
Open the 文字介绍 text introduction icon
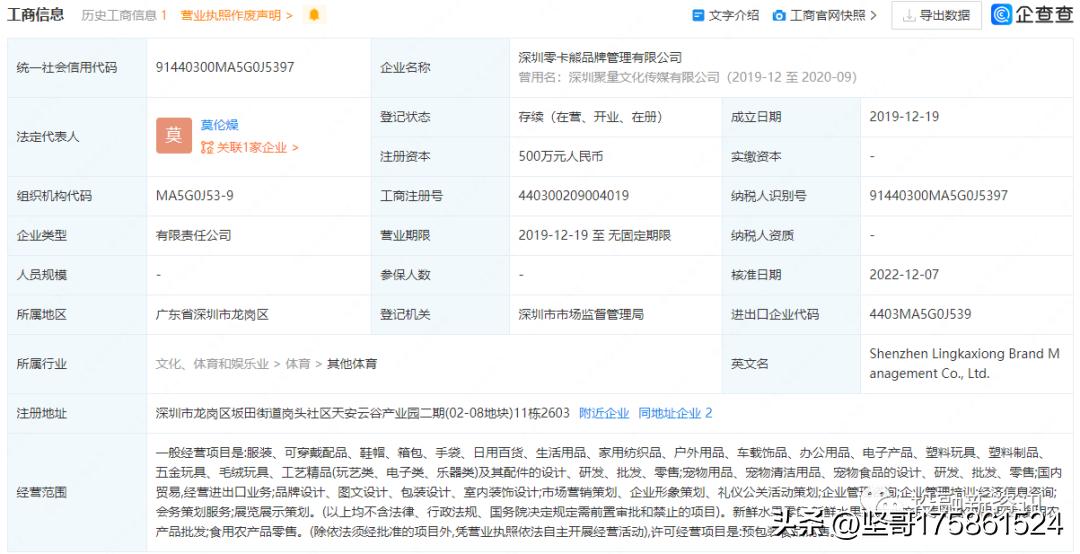click(698, 15)
